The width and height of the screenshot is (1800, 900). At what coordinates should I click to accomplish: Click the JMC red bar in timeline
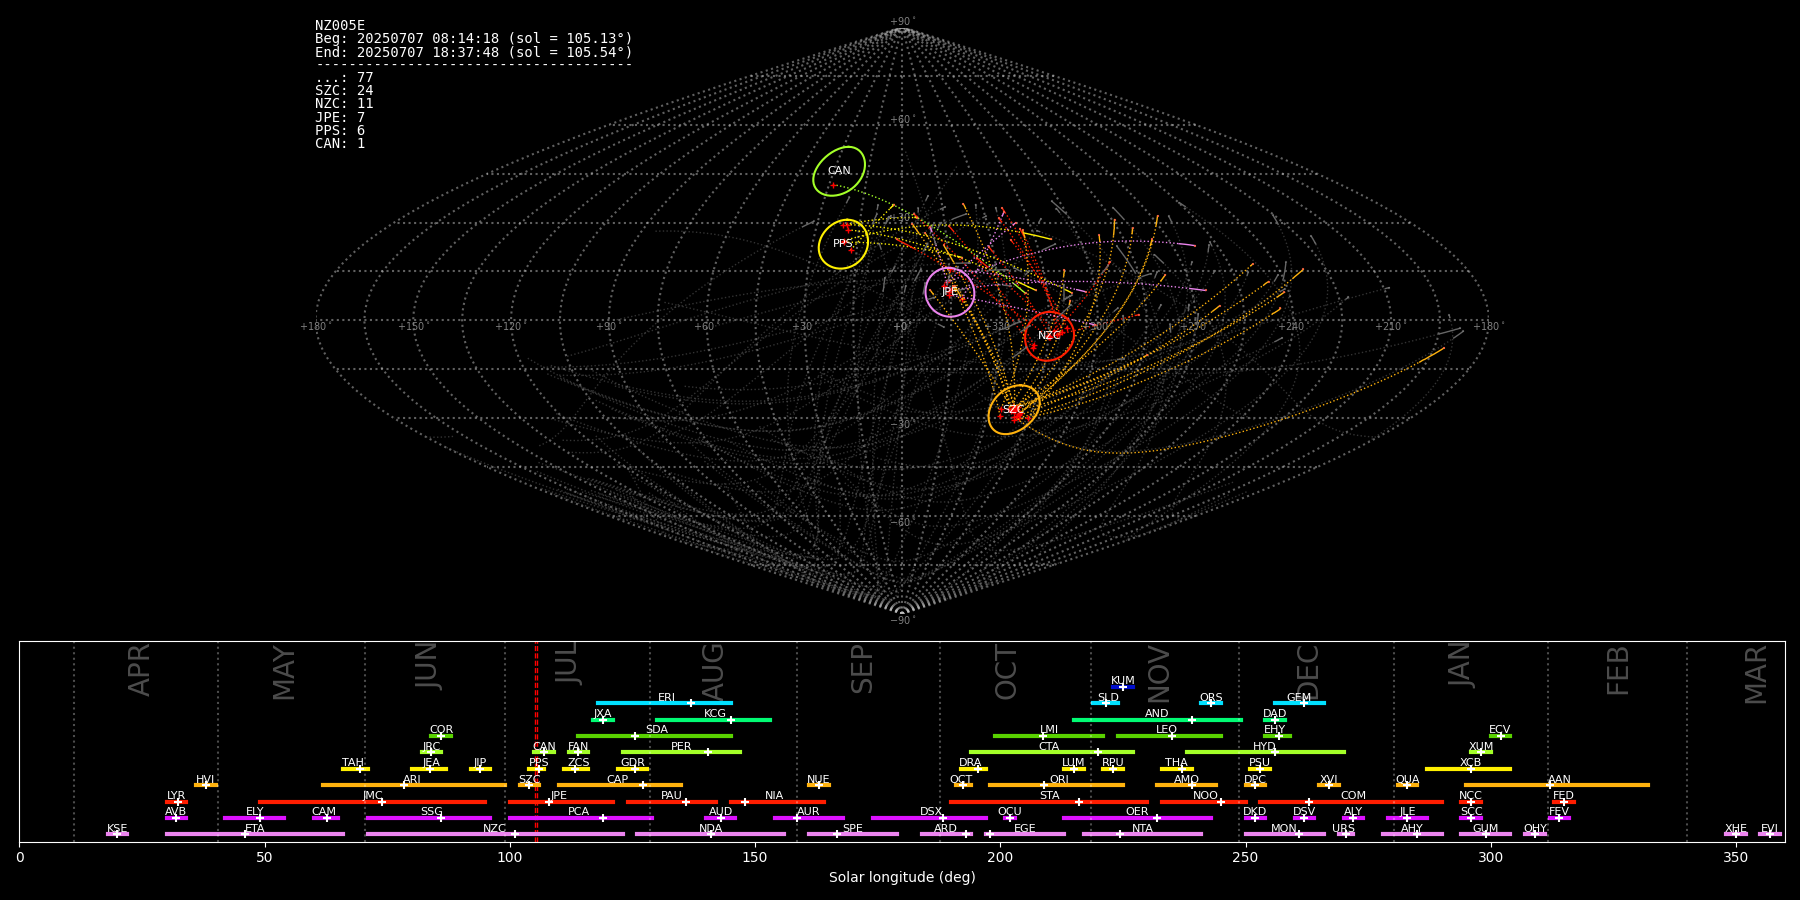click(373, 801)
